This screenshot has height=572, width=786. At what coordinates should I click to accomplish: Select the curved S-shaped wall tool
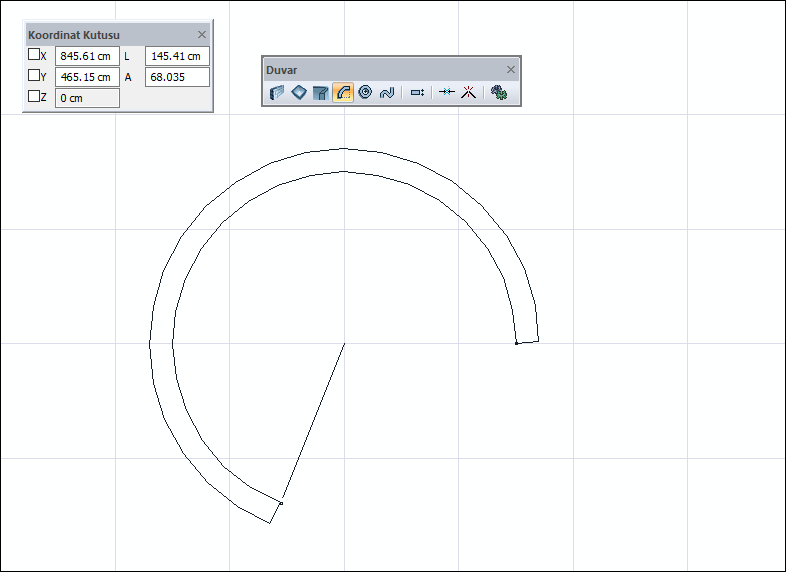click(x=387, y=93)
